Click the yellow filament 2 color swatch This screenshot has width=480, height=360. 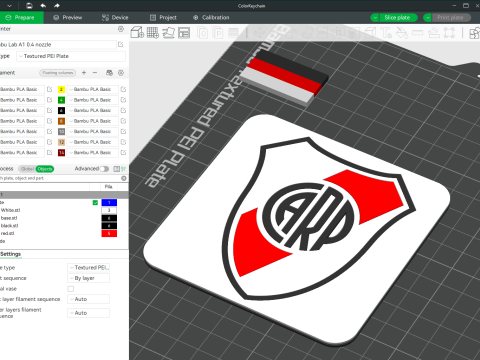tap(61, 89)
